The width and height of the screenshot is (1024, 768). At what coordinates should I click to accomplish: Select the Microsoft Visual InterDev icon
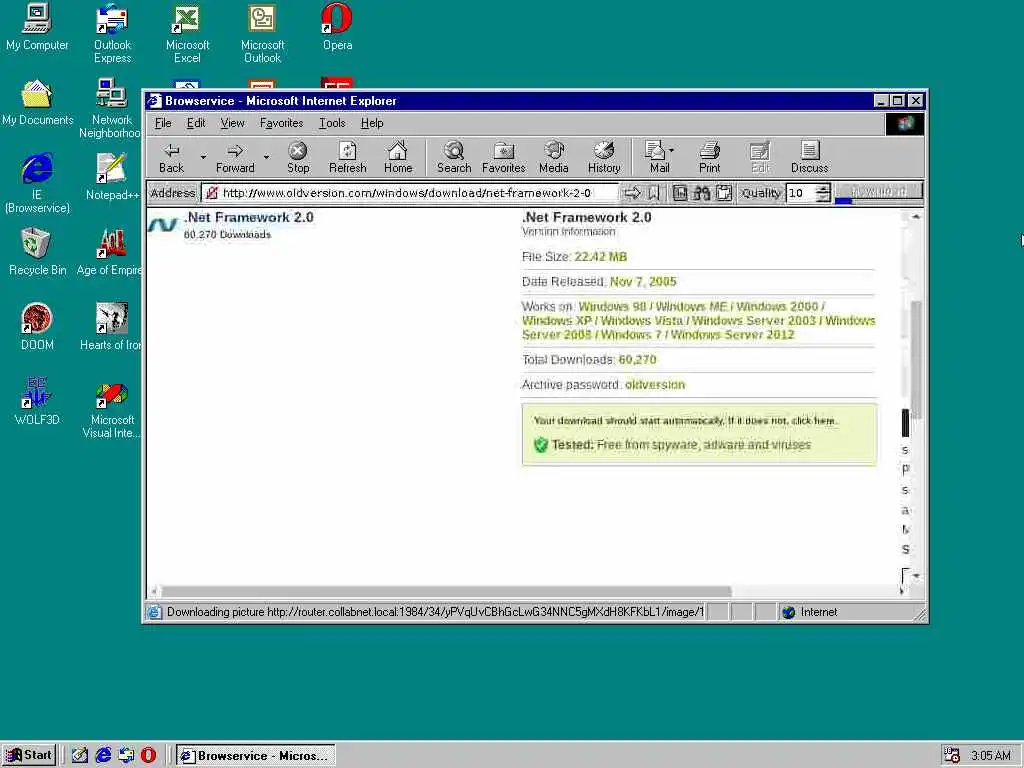[112, 410]
